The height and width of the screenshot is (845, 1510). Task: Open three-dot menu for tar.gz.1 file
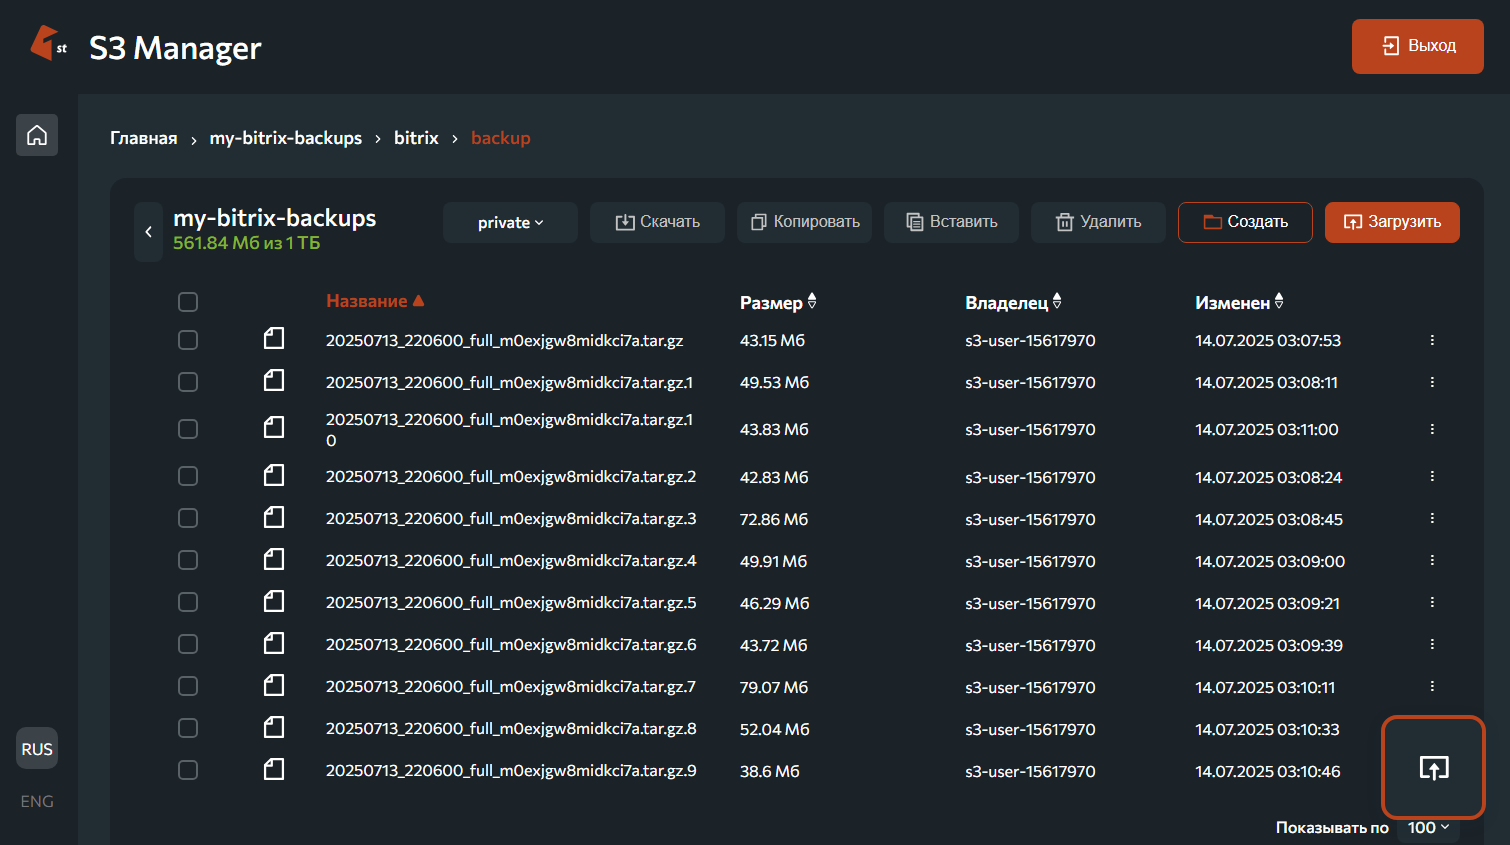[x=1432, y=382]
